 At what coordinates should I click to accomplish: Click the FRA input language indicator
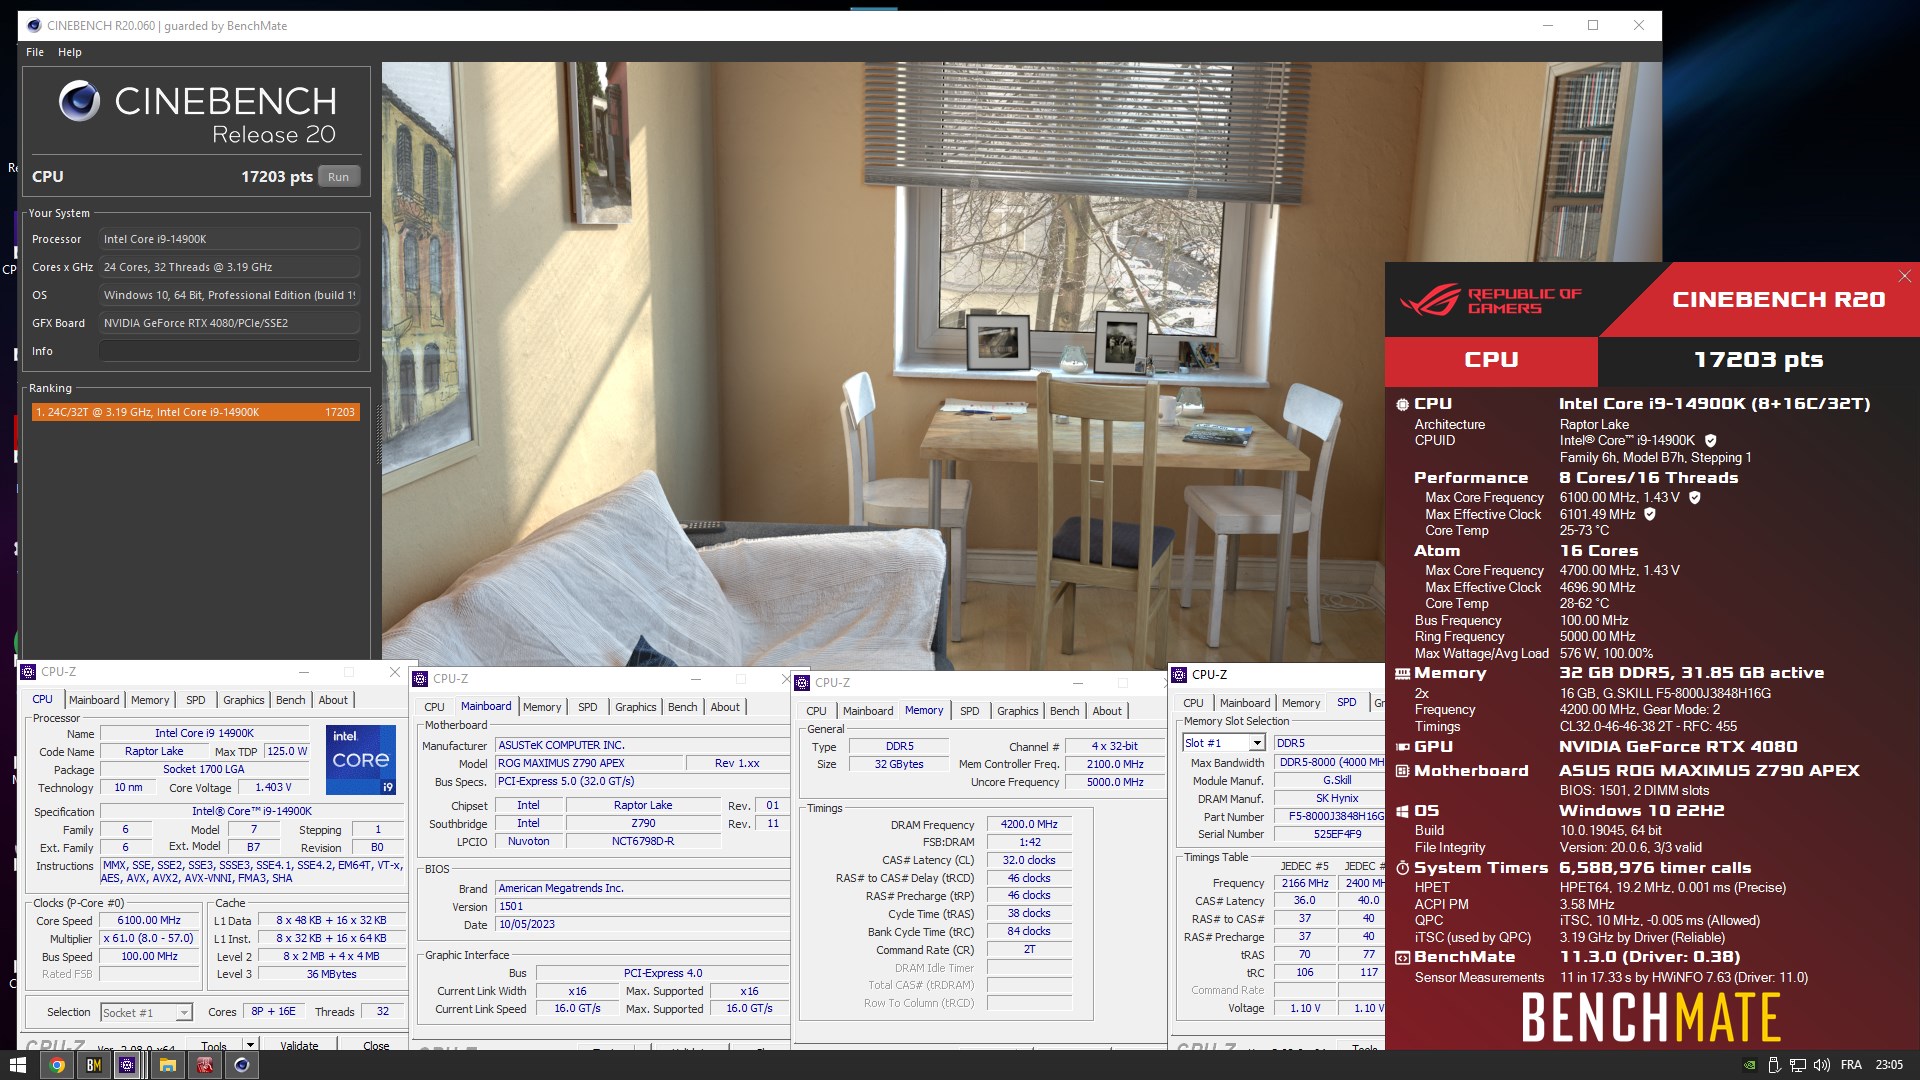1851,1065
